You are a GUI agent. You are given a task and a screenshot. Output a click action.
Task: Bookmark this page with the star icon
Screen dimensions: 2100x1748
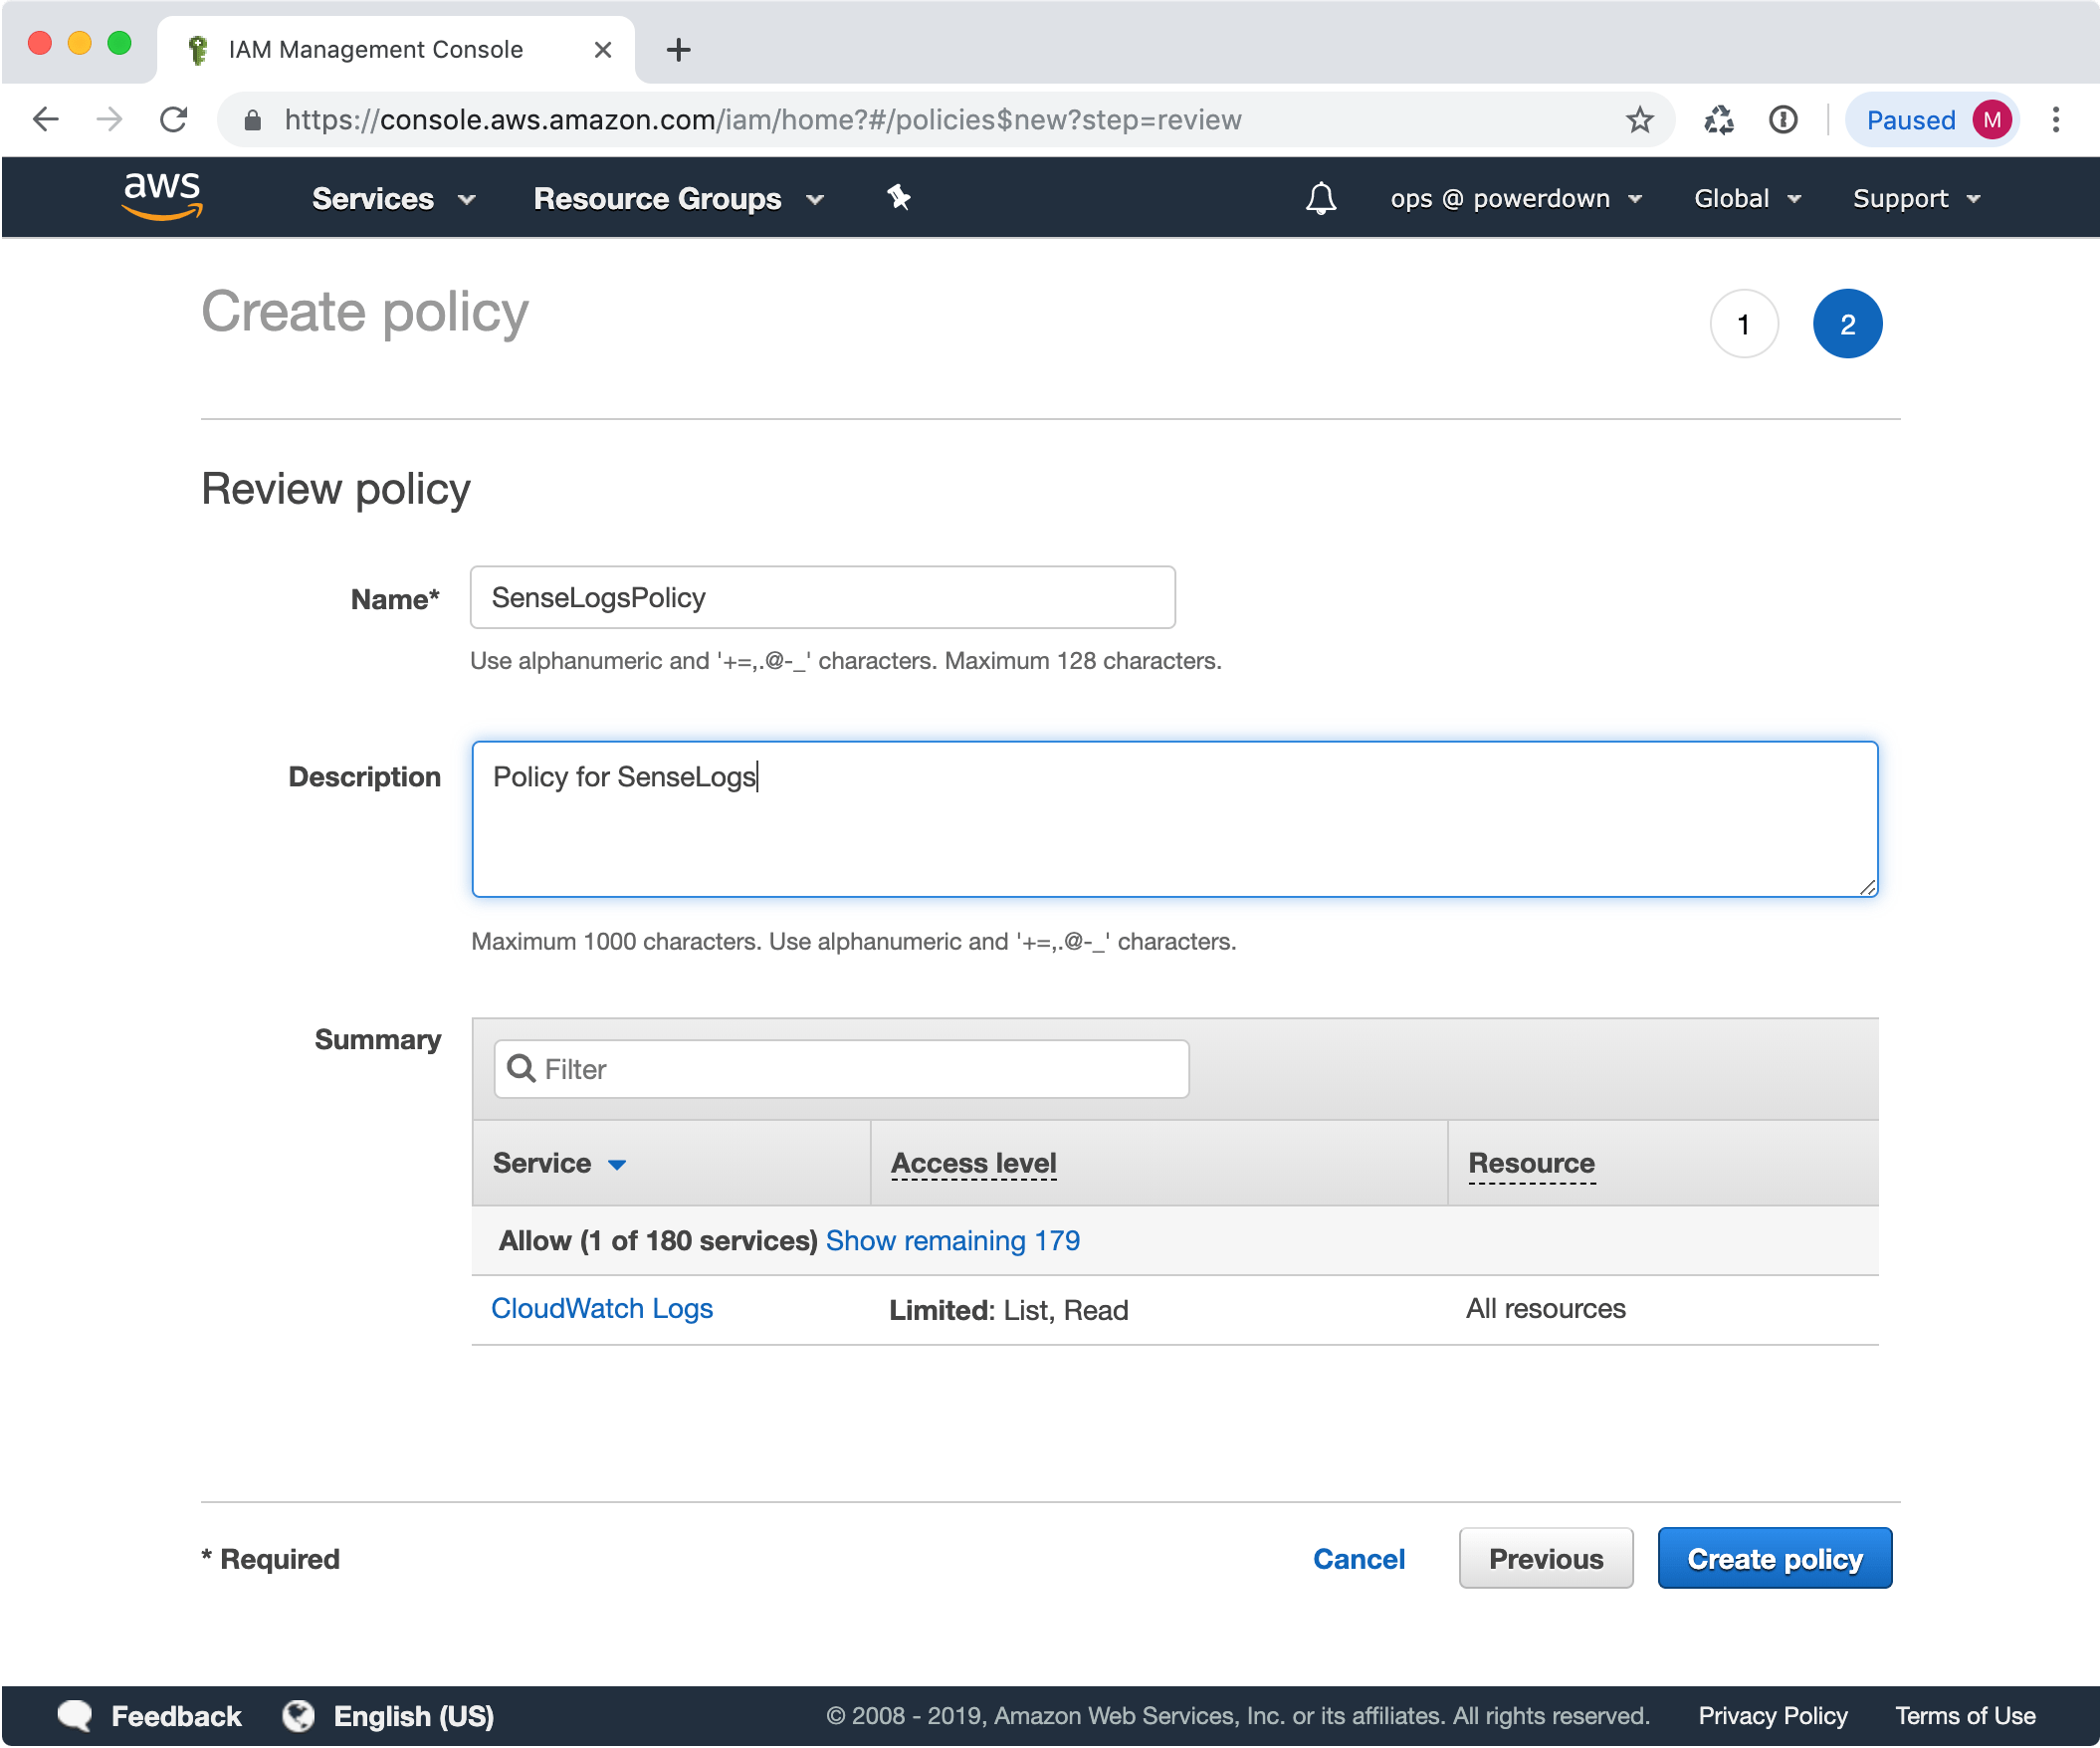[x=1639, y=120]
